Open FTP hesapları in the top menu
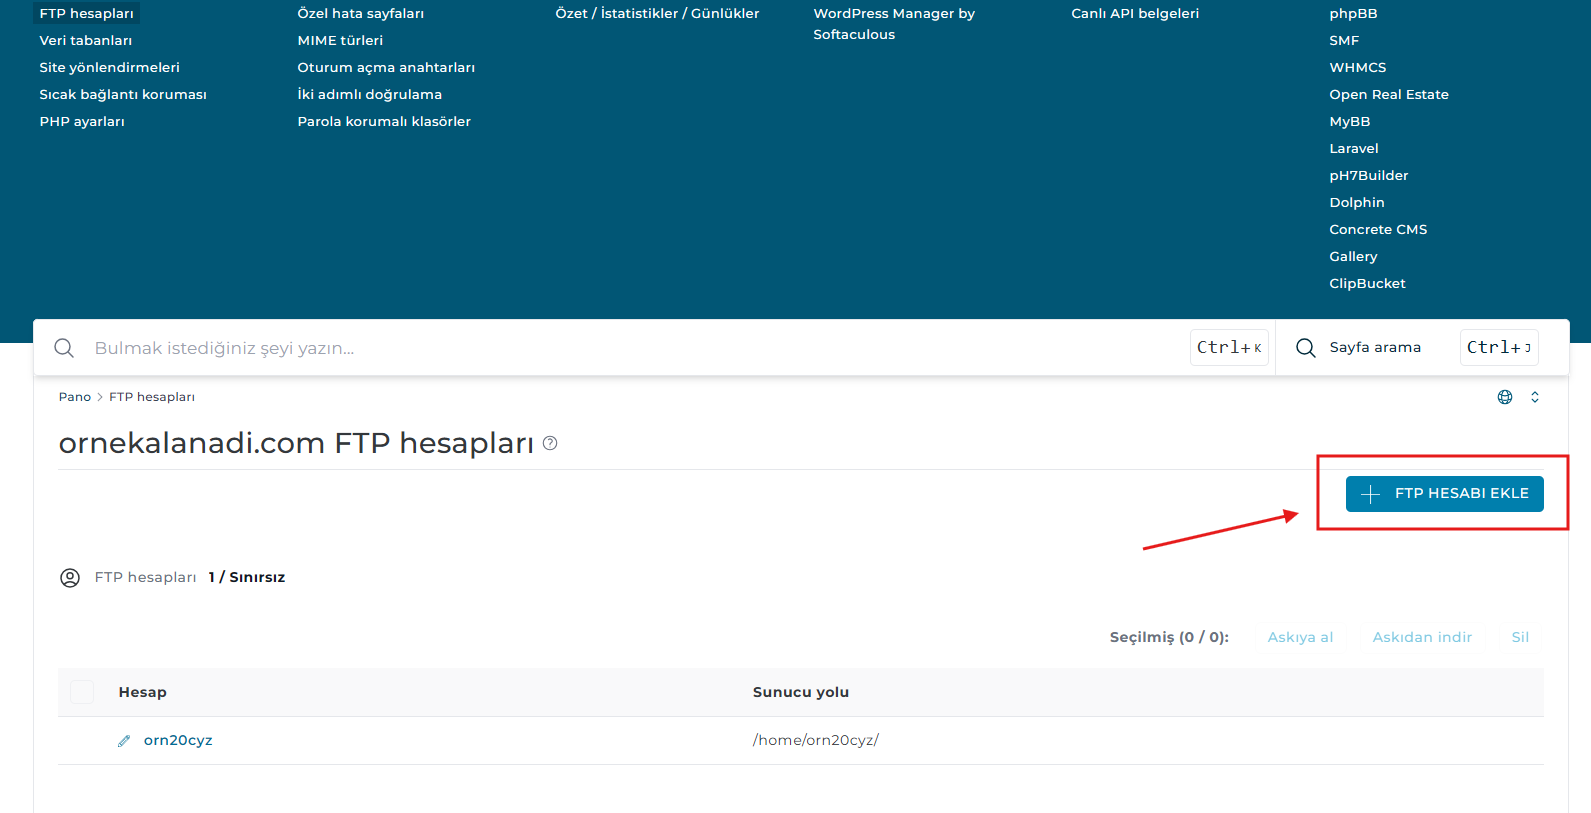This screenshot has width=1591, height=813. pyautogui.click(x=86, y=14)
